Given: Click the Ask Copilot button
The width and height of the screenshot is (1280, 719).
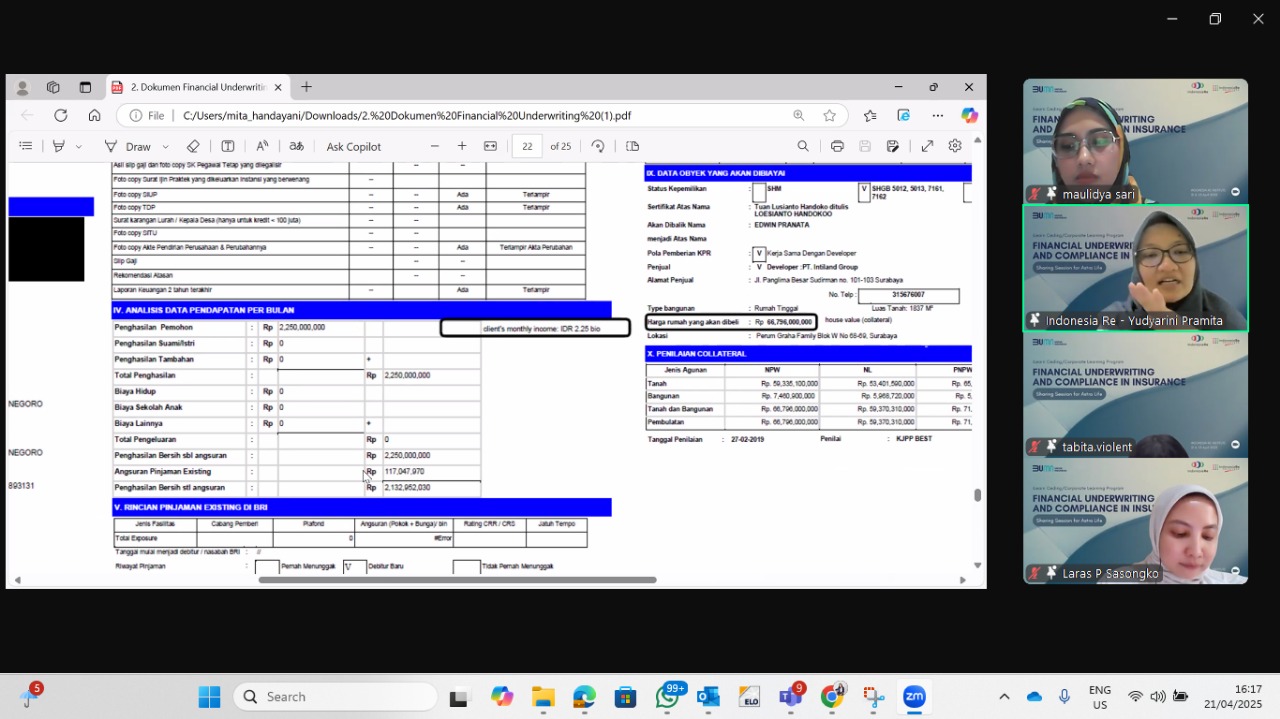Looking at the screenshot, I should pos(353,146).
